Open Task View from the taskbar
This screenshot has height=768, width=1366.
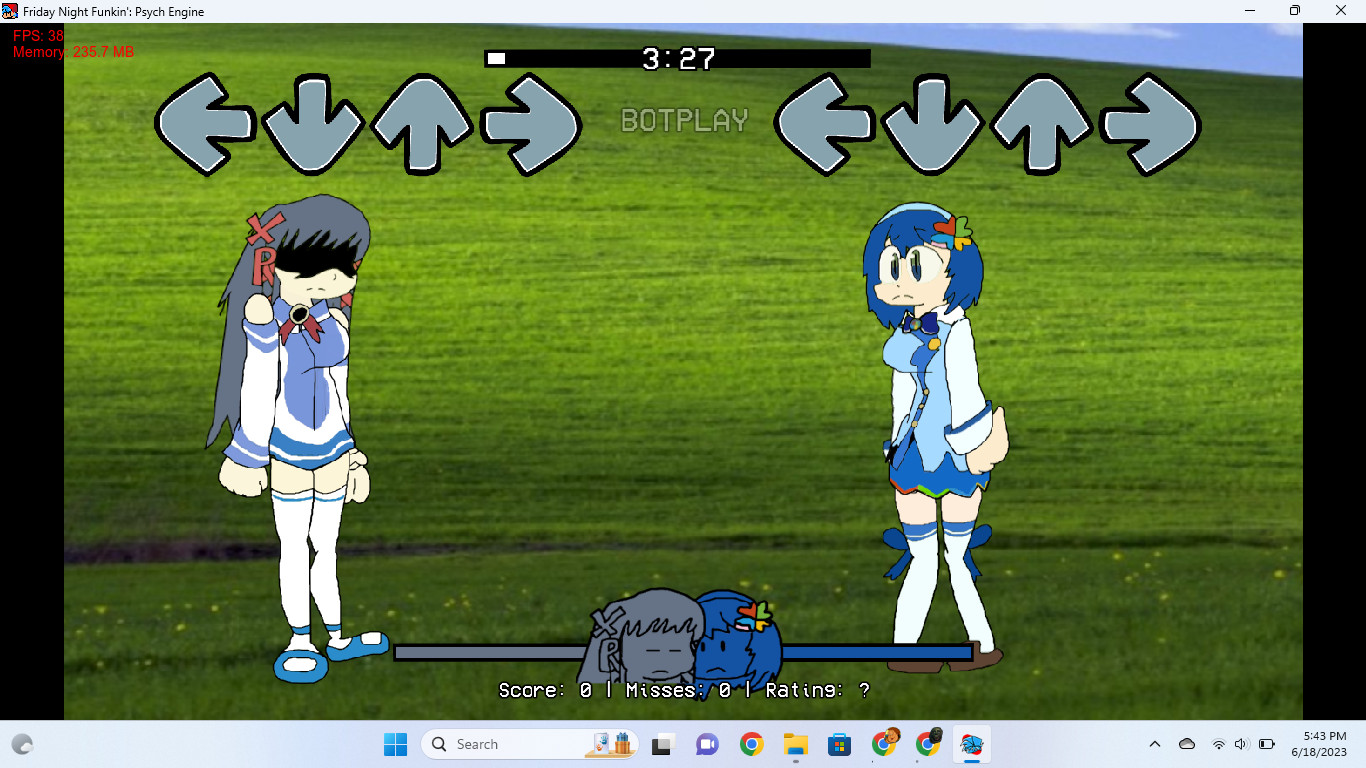662,744
